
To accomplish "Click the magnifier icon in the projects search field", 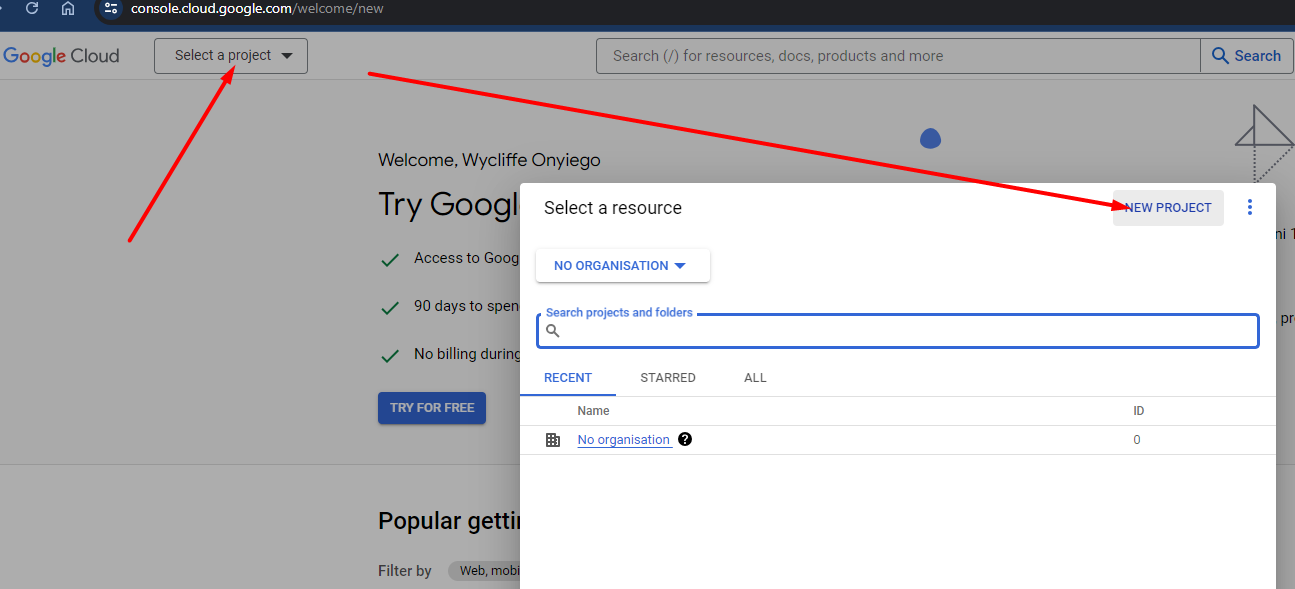I will pos(552,331).
